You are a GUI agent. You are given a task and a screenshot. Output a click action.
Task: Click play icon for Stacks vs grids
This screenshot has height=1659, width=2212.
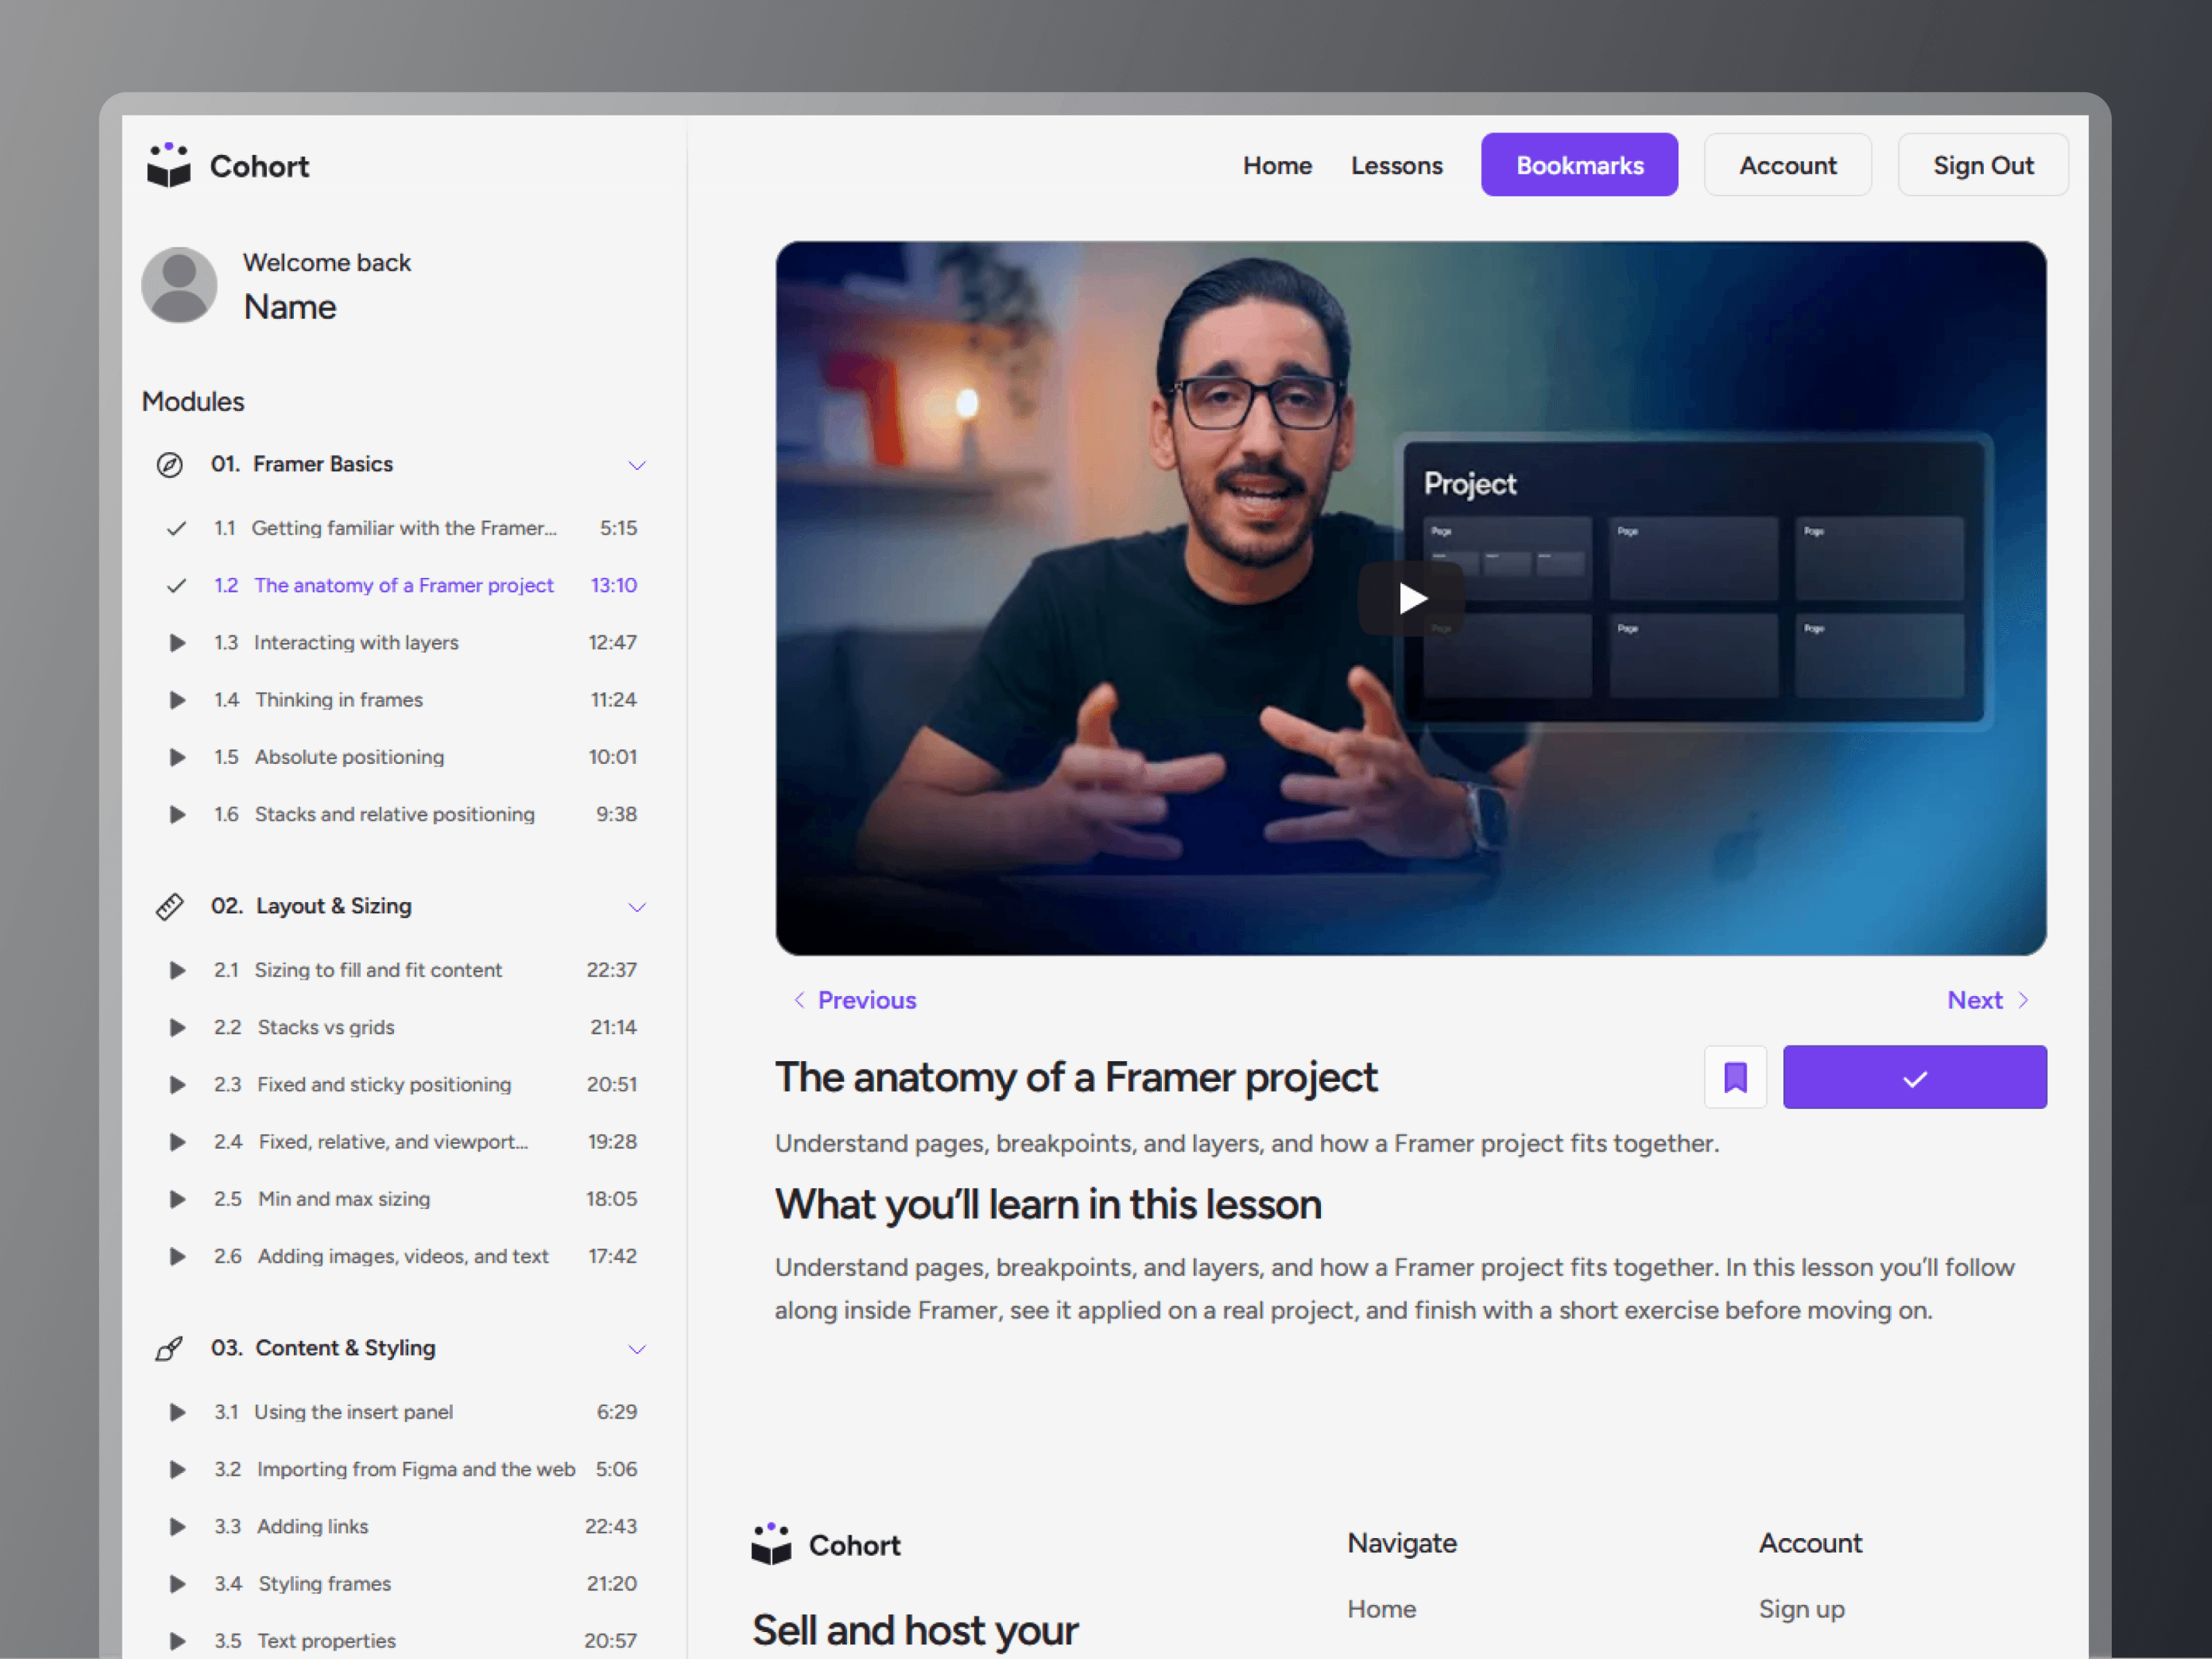click(x=177, y=1027)
